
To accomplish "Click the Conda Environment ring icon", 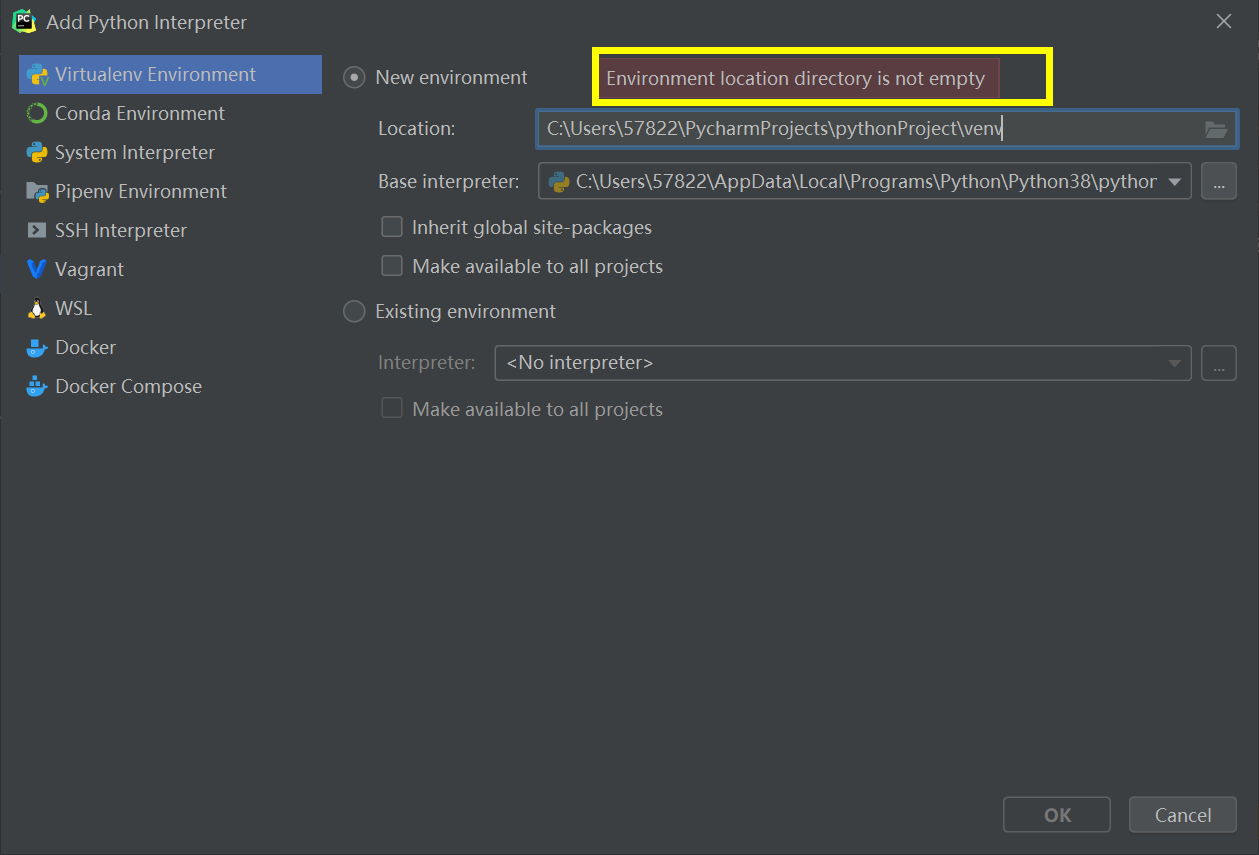I will coord(37,114).
